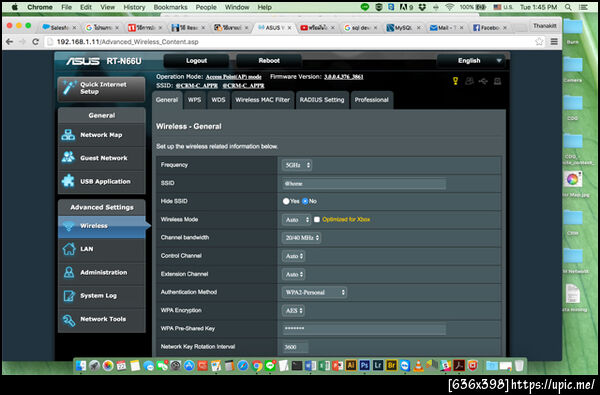Open the Channel bandwidth dropdown

[302, 238]
